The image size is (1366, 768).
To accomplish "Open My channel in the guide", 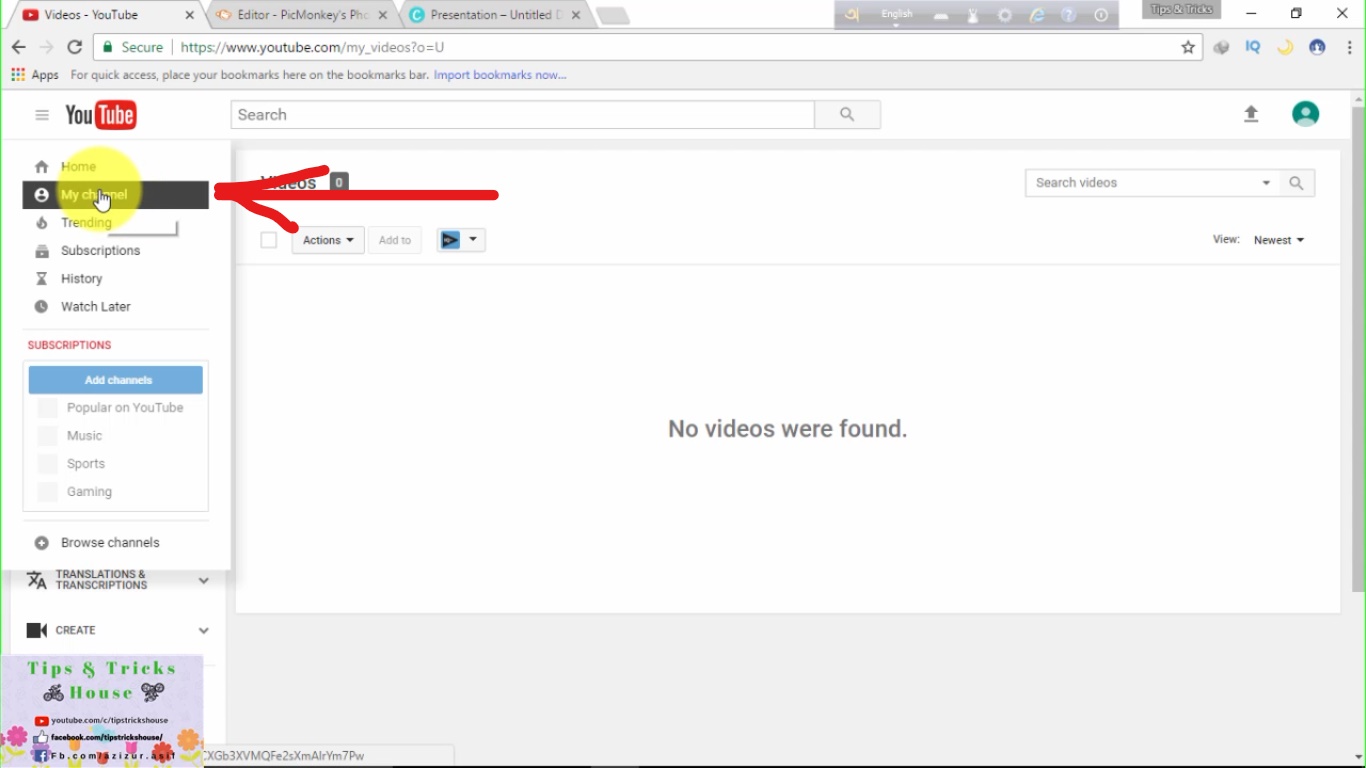I will [116, 195].
